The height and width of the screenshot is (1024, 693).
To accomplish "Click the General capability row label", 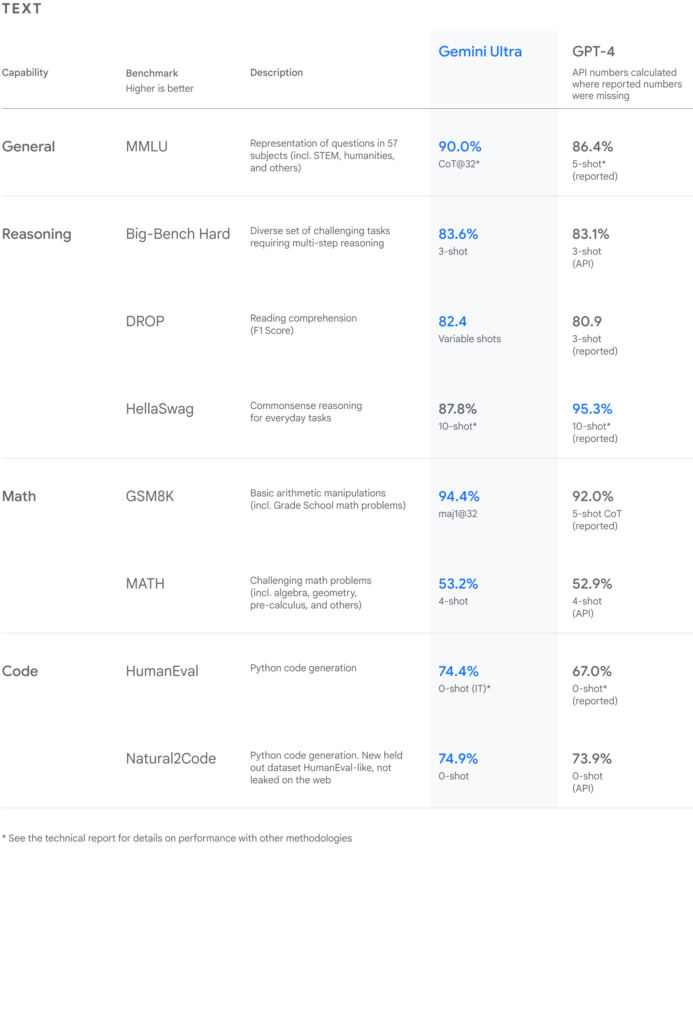I will tap(29, 146).
